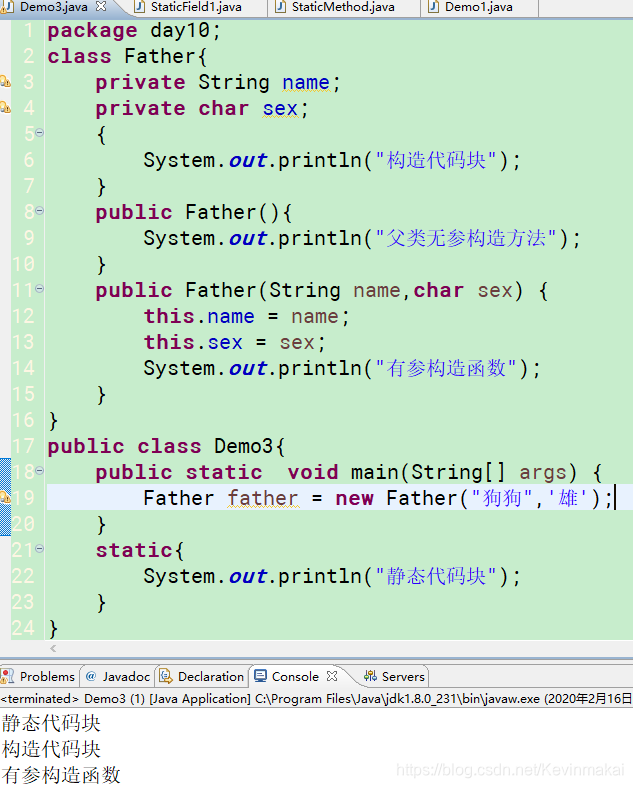Switch to the StaticField1.java editor tab
633x788 pixels.
[x=196, y=7]
